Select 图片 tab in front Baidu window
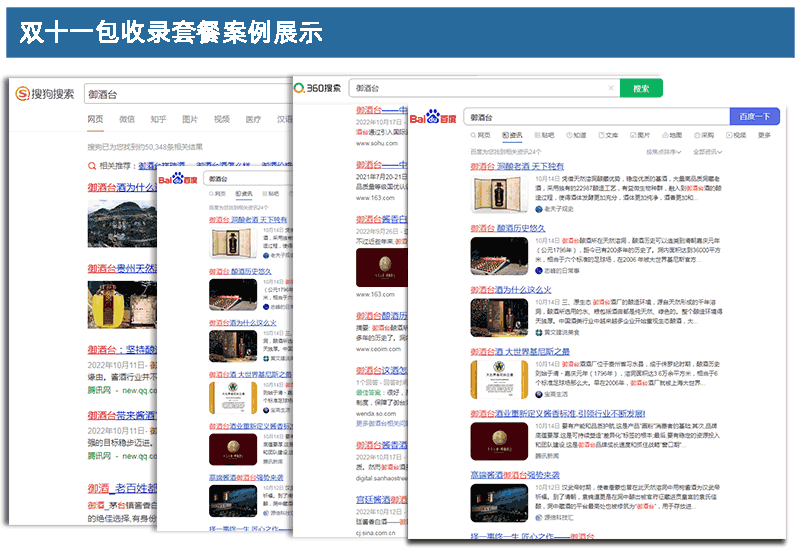The height and width of the screenshot is (554, 800). [640, 135]
